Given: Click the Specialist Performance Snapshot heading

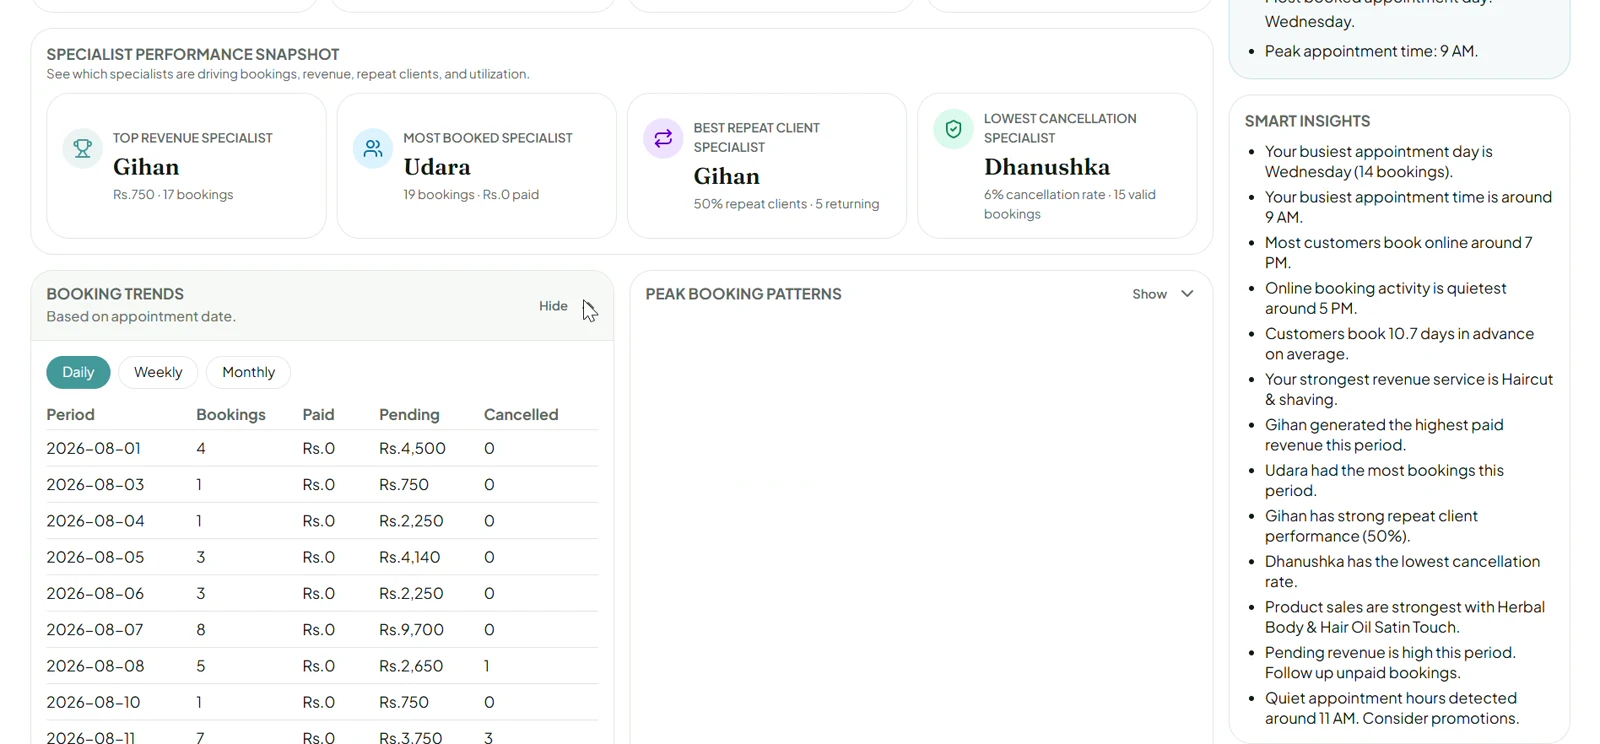Looking at the screenshot, I should [193, 54].
